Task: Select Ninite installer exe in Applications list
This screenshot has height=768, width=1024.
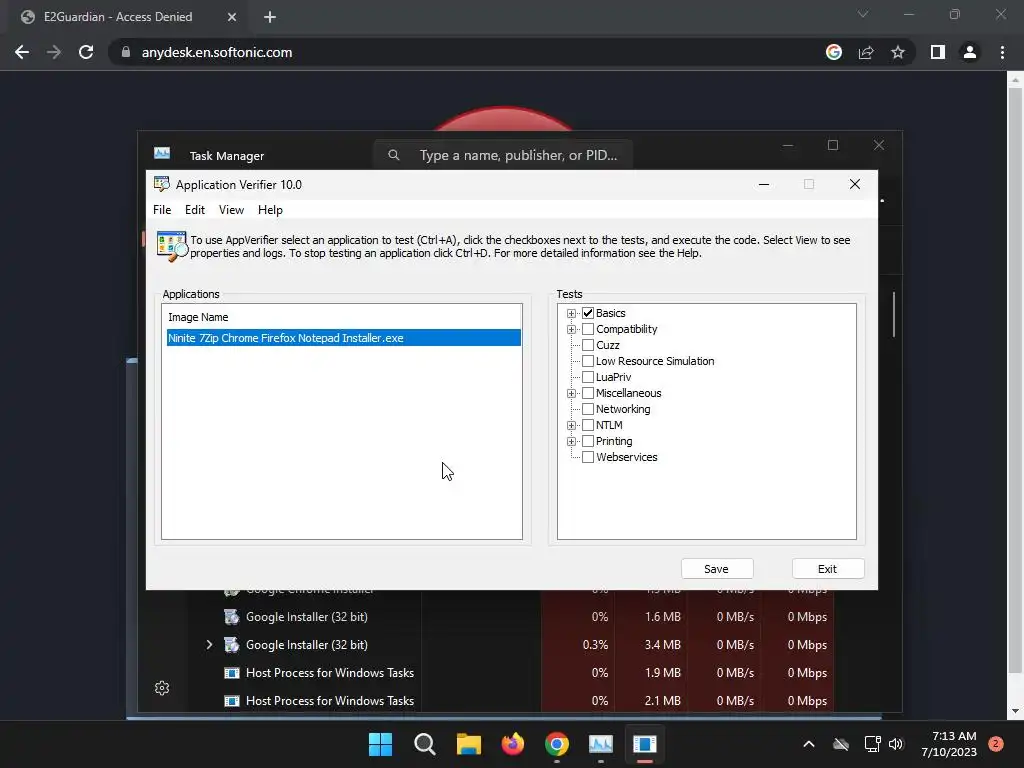Action: point(344,338)
